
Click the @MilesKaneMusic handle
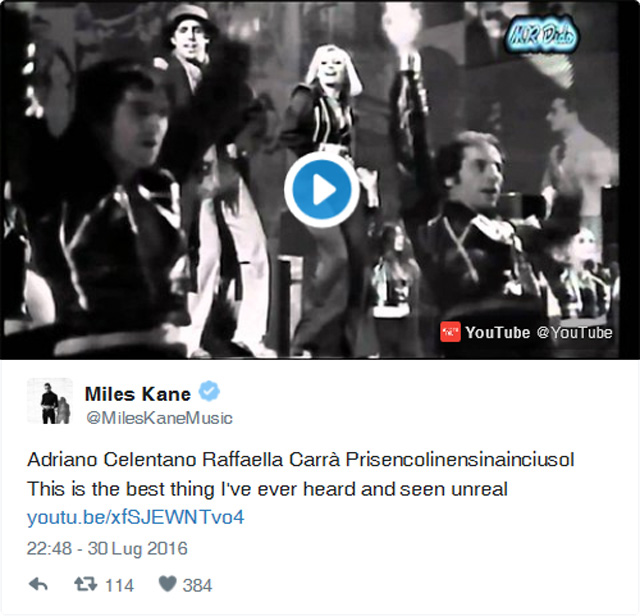coord(159,418)
